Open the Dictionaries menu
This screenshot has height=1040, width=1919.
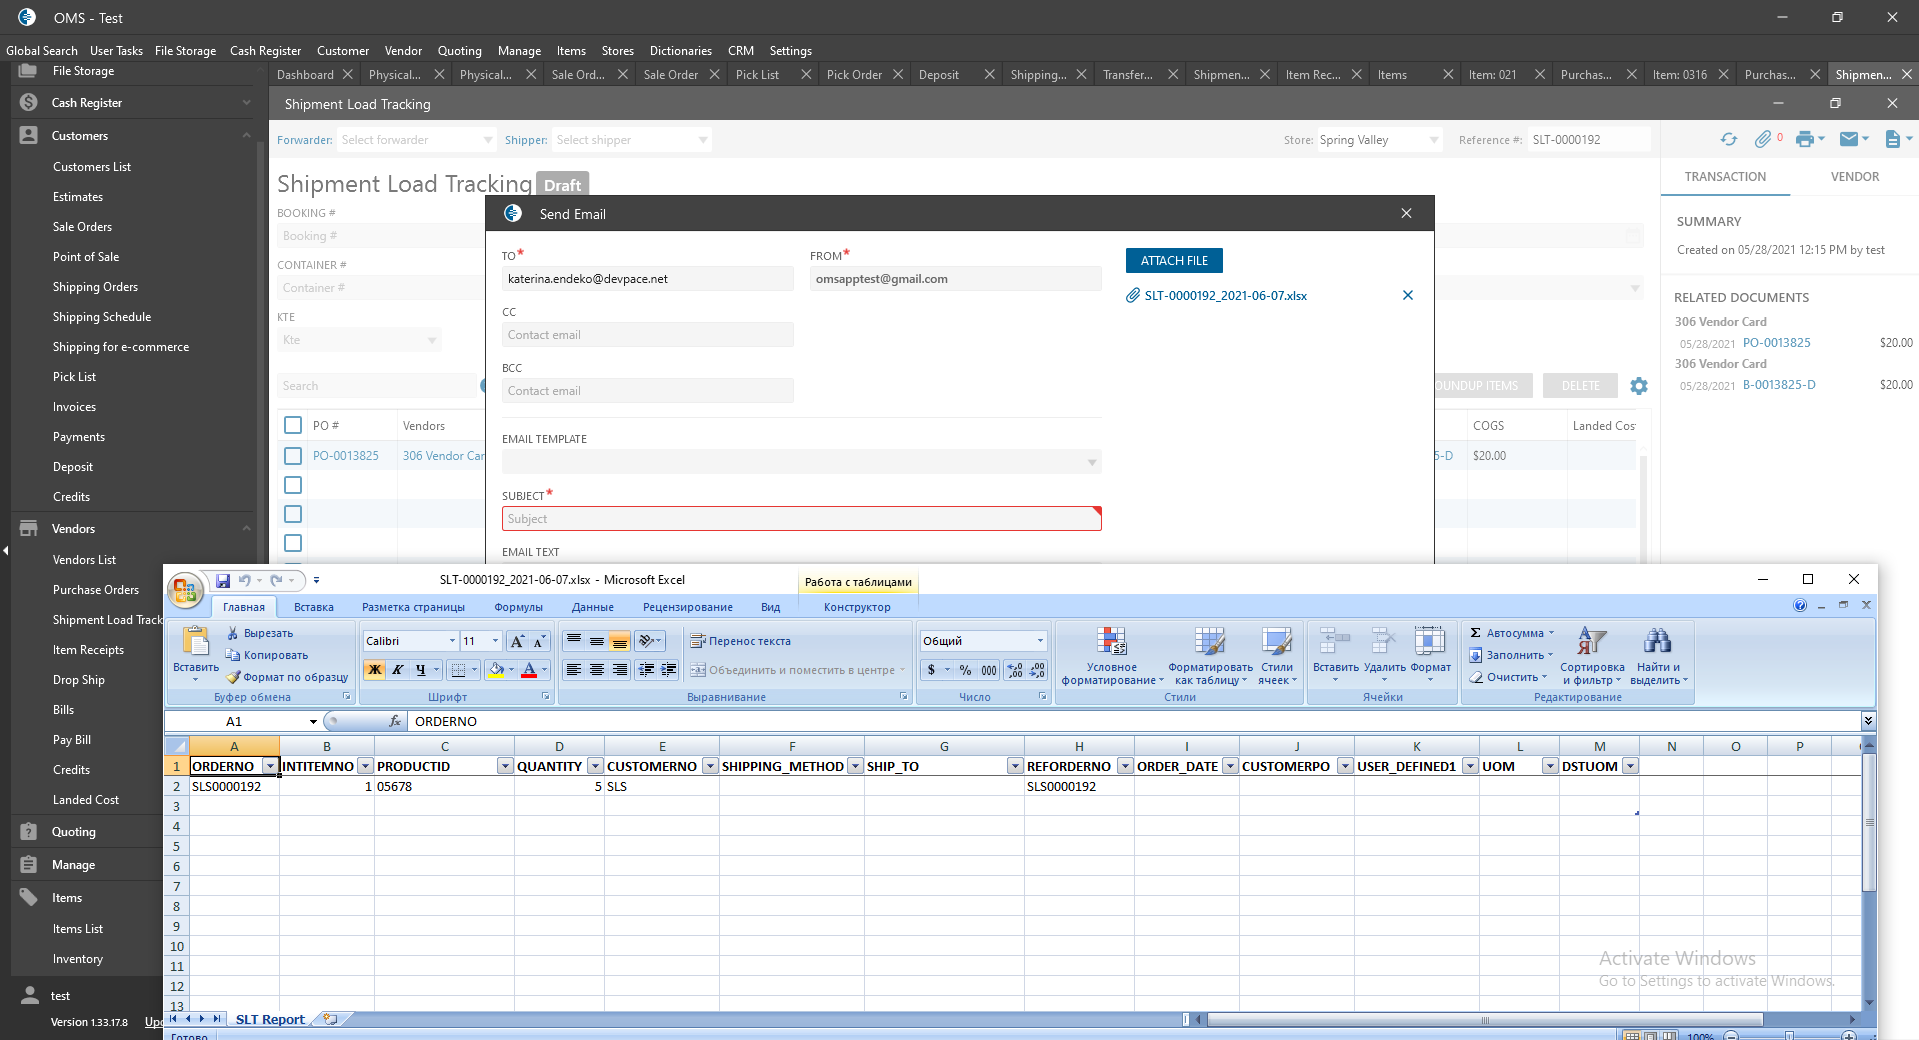click(680, 51)
